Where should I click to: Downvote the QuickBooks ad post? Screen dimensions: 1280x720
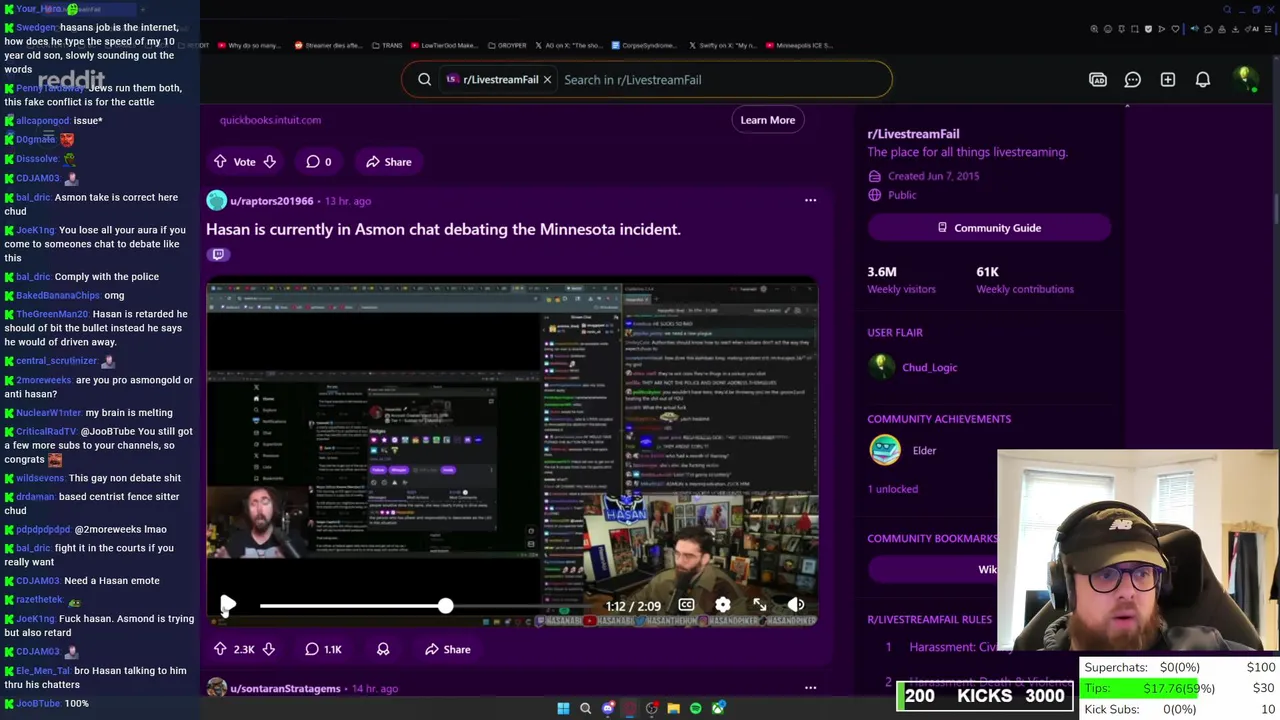(269, 162)
